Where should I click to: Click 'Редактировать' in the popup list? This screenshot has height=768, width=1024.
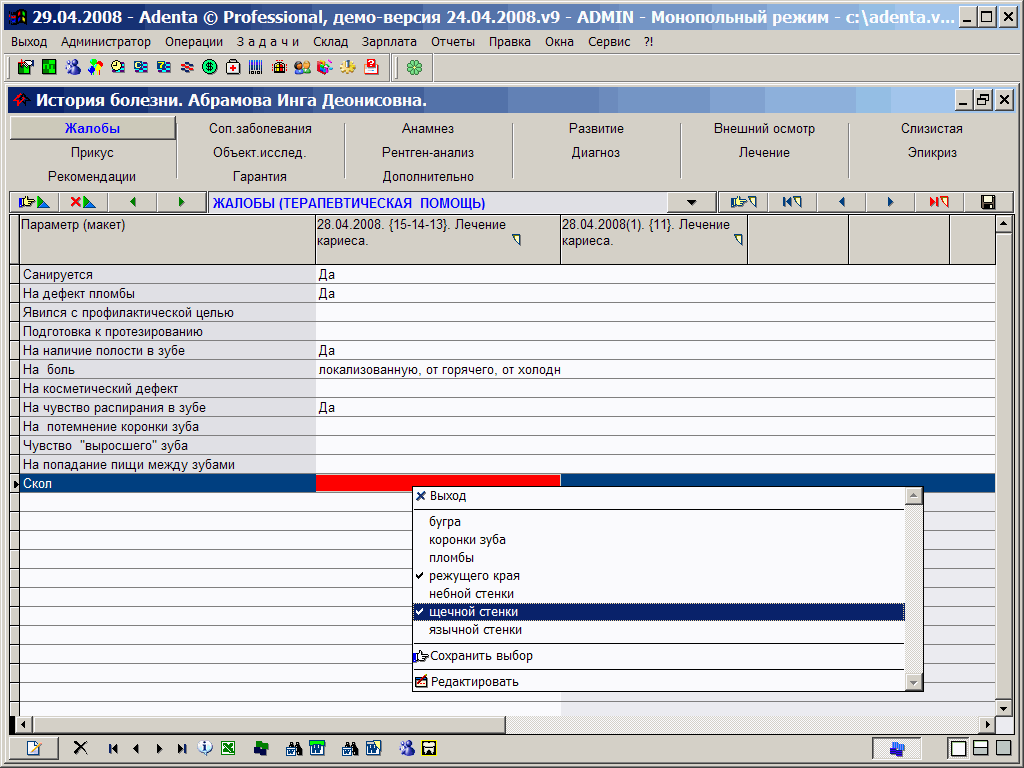pyautogui.click(x=474, y=682)
